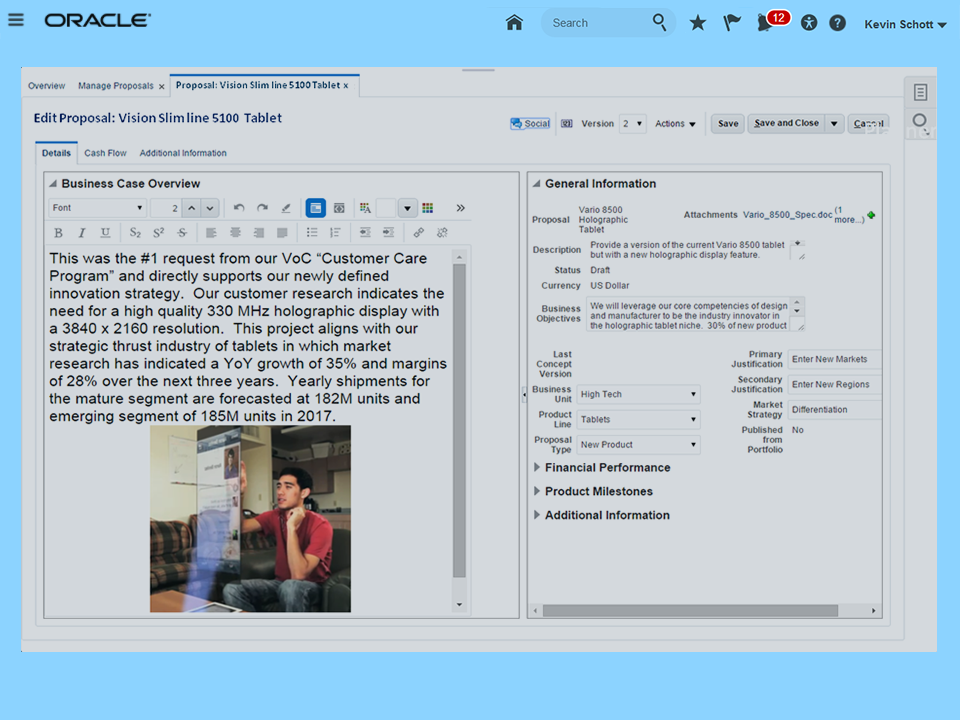Click the Cancel button

868,124
